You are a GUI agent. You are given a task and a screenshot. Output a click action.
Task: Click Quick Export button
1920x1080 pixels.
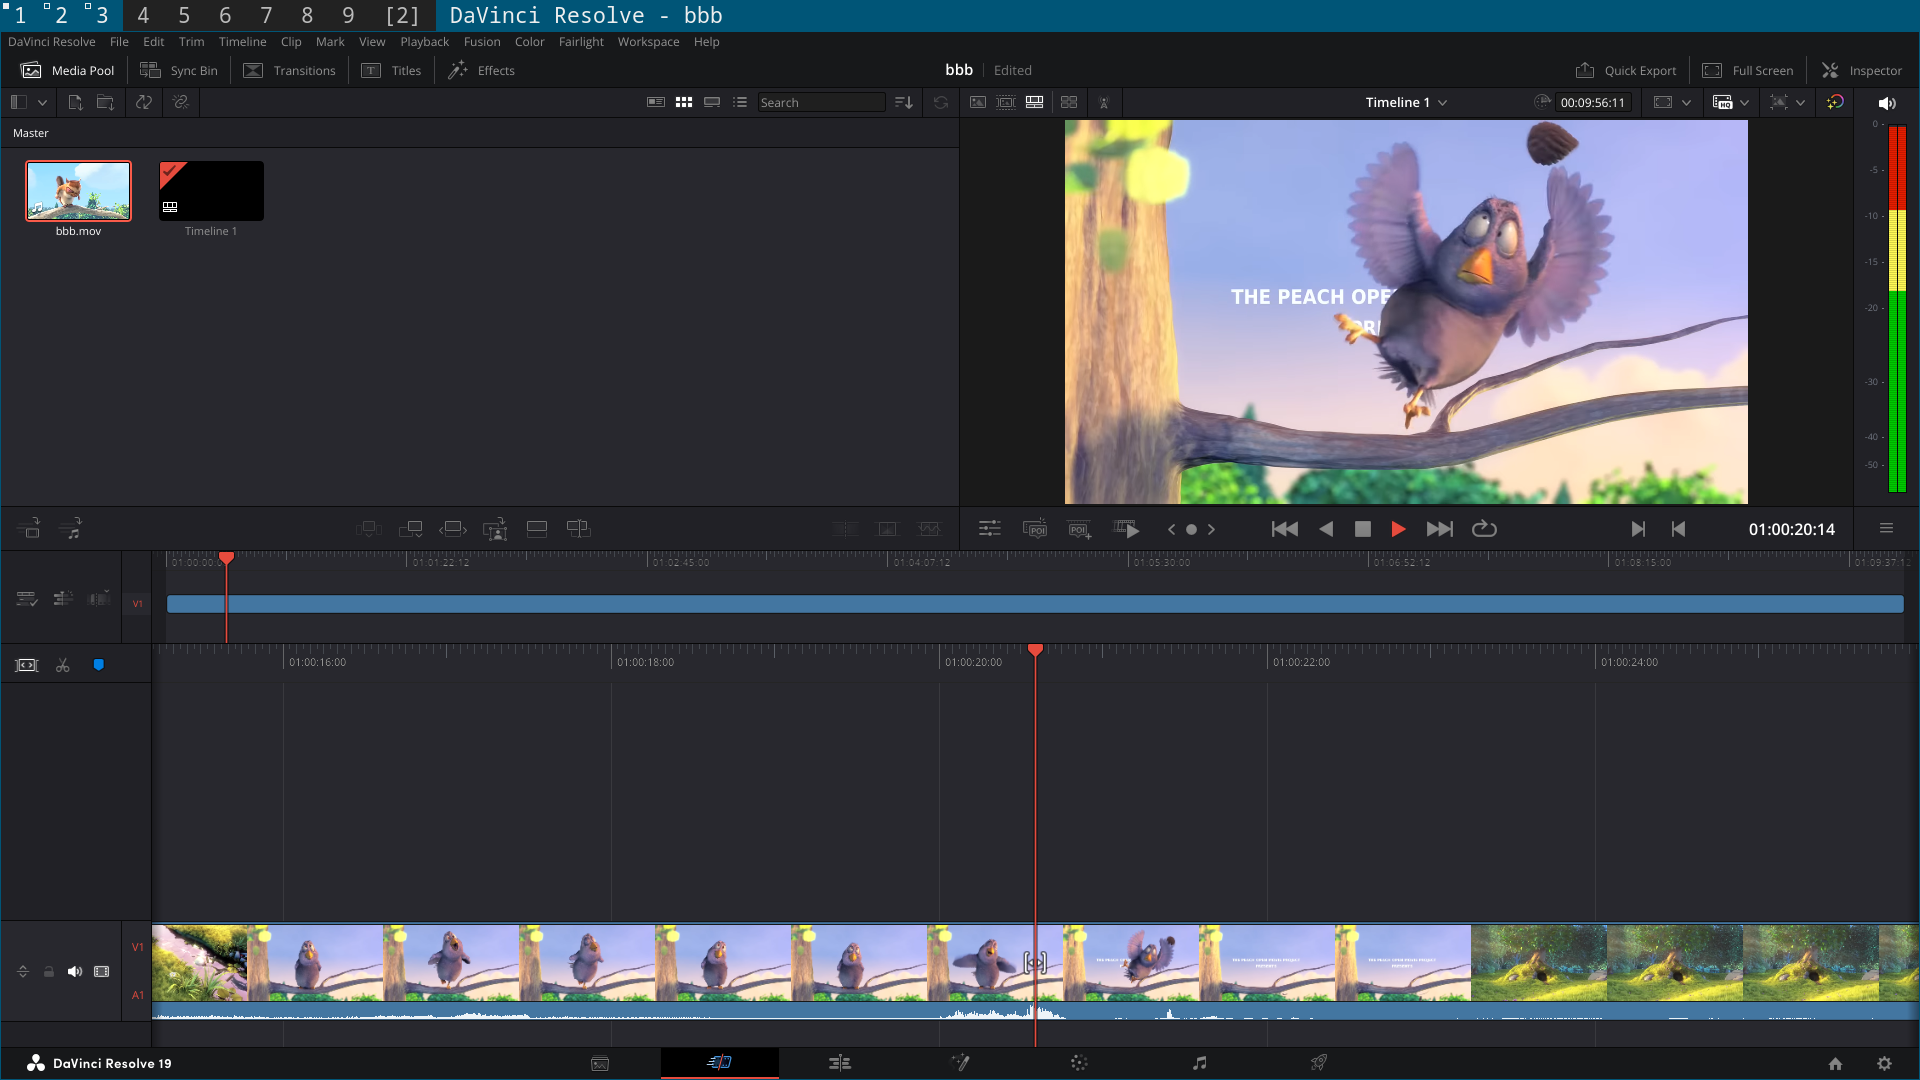[x=1626, y=70]
